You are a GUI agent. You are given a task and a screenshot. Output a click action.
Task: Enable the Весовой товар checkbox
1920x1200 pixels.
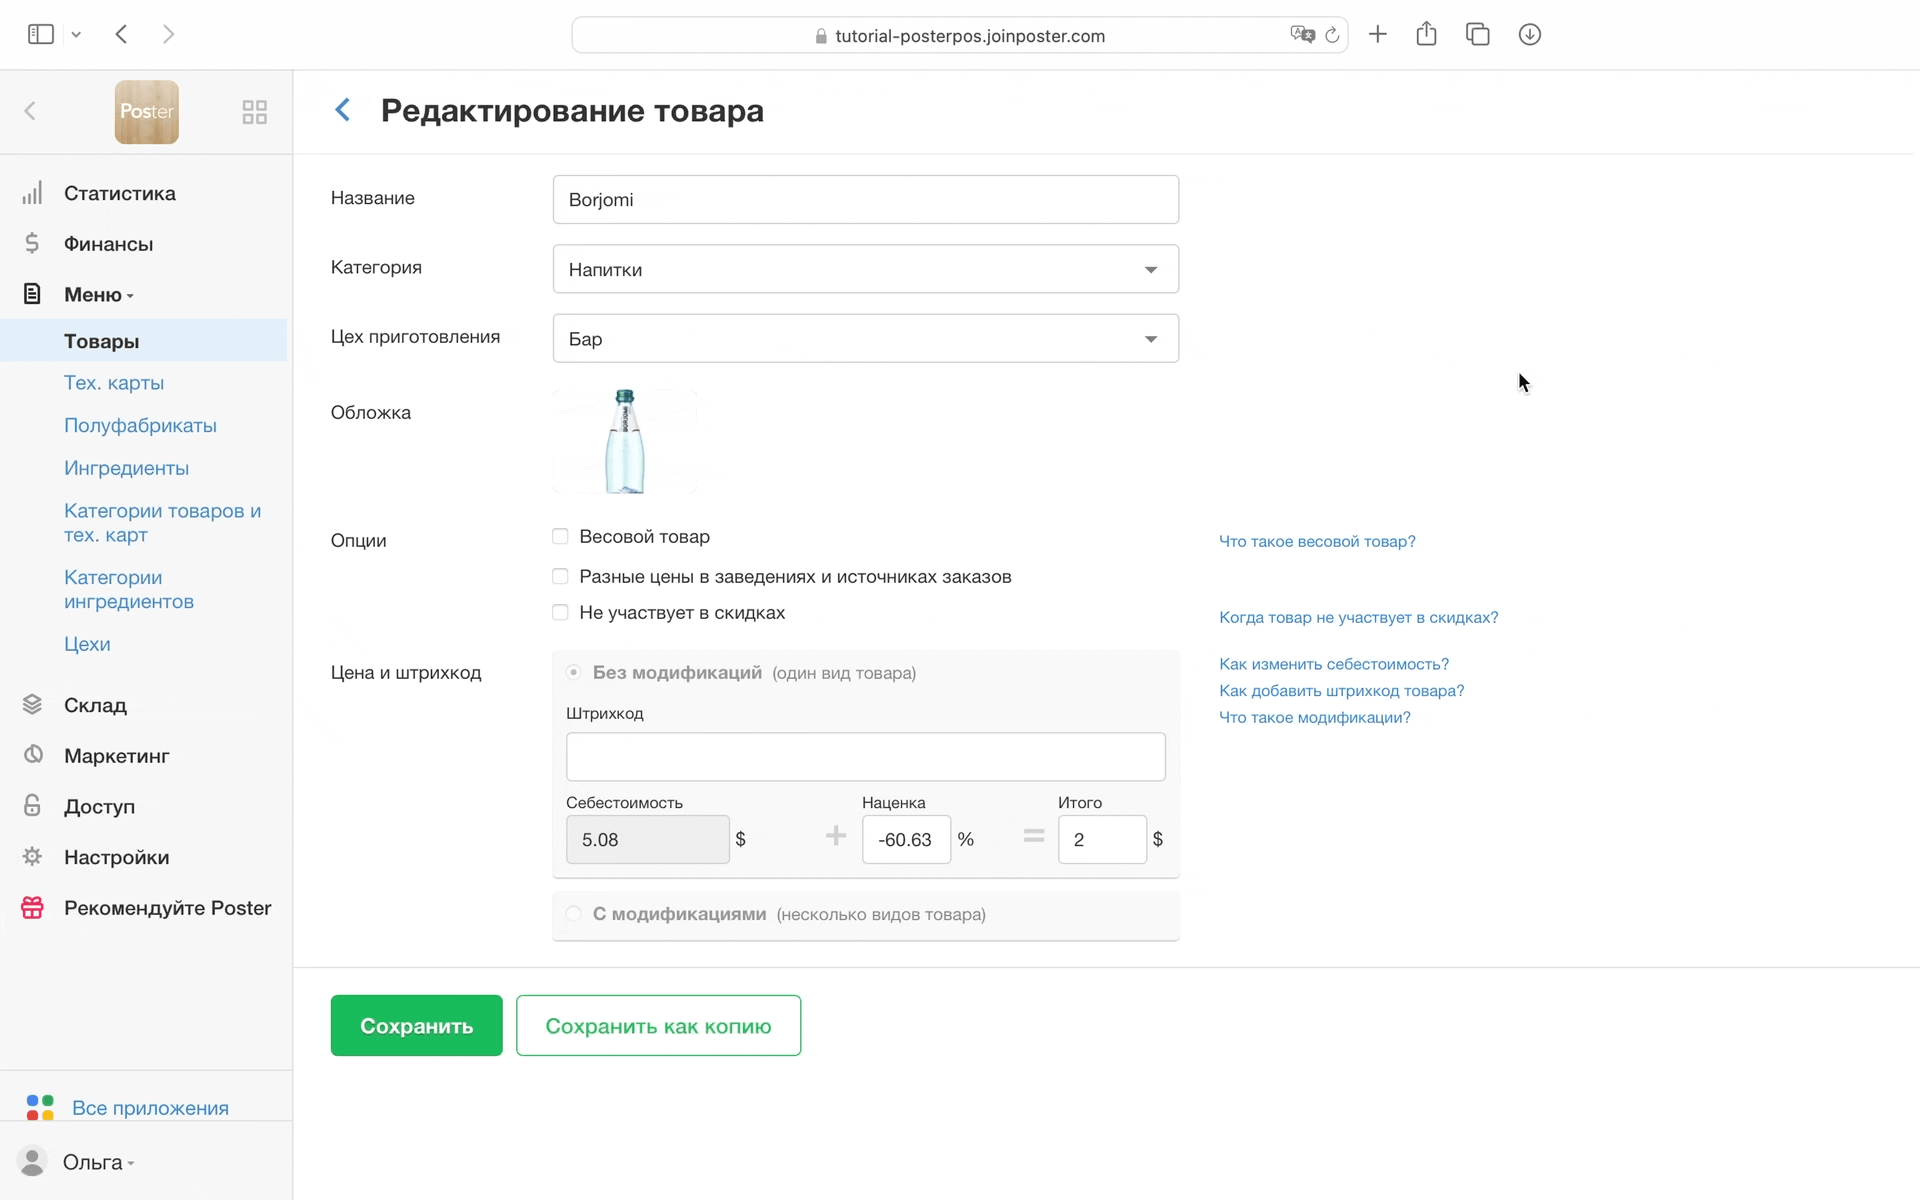[x=560, y=537]
